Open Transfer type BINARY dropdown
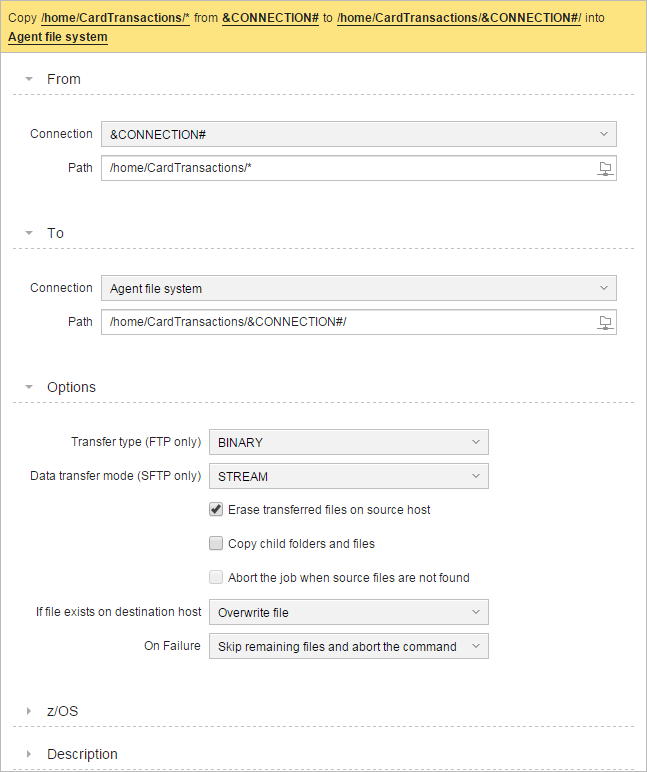 [348, 442]
